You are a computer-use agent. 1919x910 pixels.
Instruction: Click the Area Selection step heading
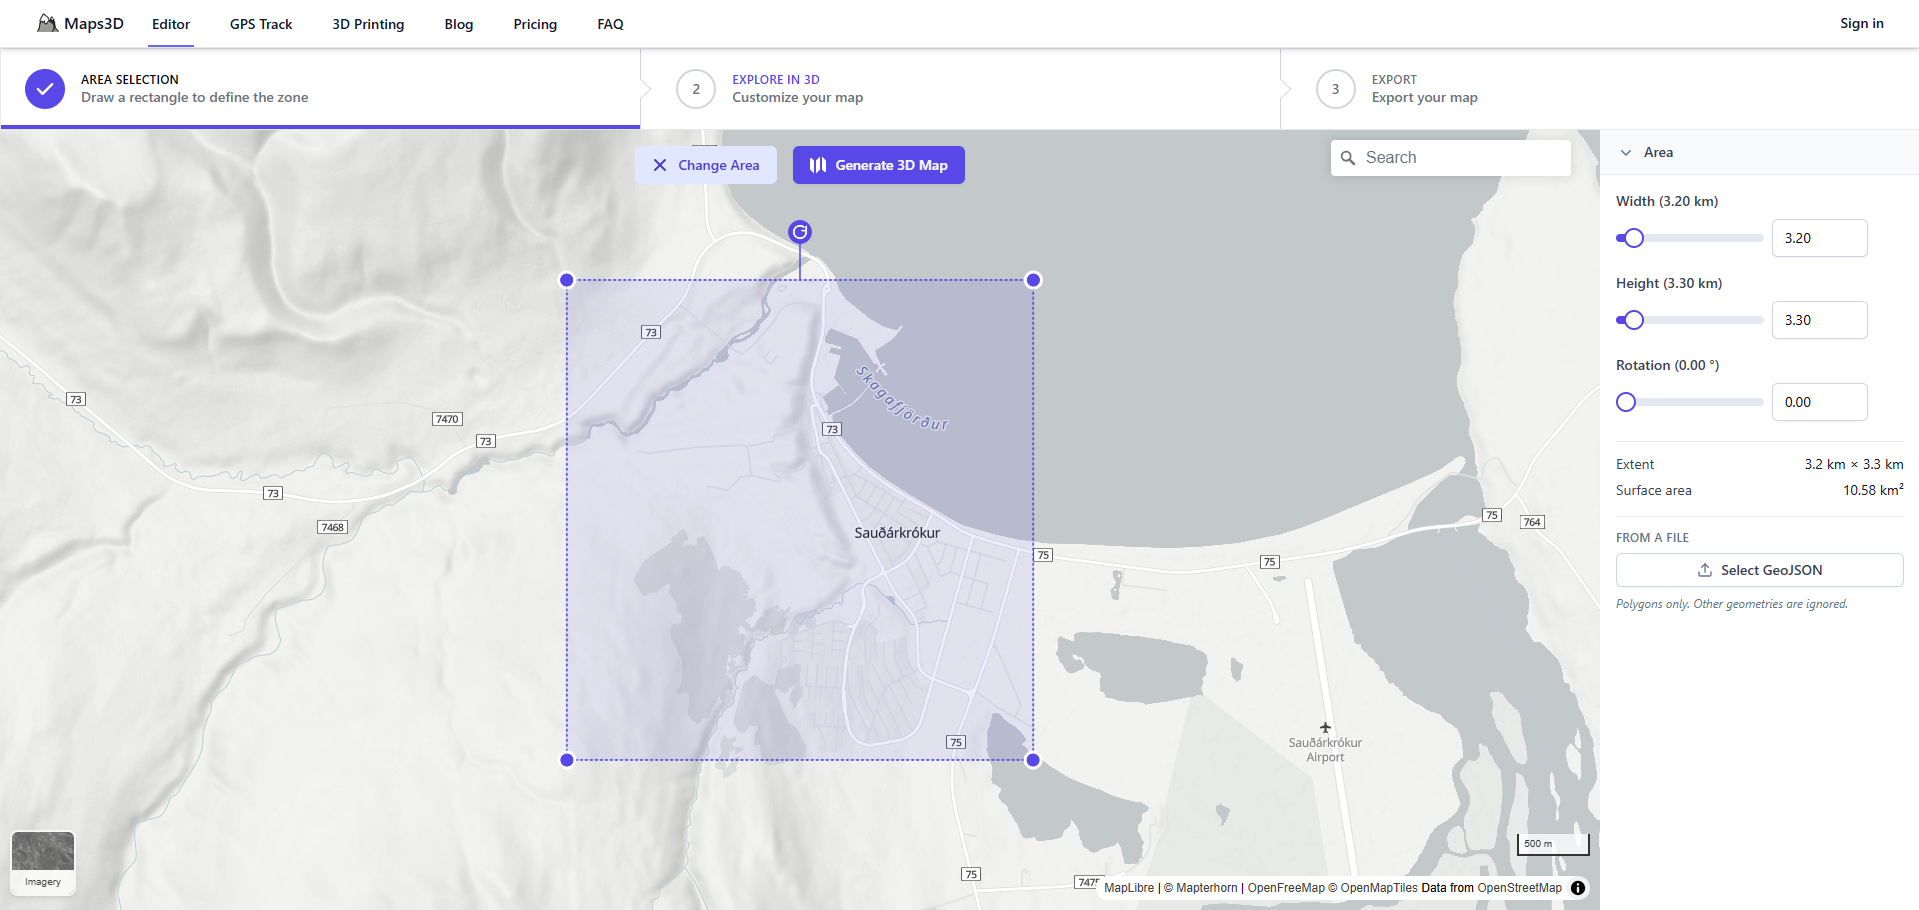pyautogui.click(x=130, y=80)
